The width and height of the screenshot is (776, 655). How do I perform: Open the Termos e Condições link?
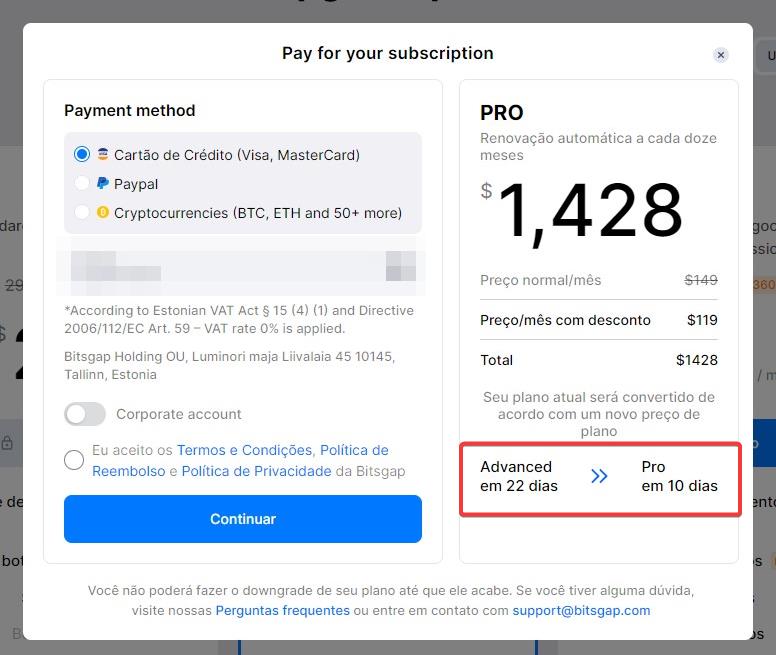click(x=244, y=450)
